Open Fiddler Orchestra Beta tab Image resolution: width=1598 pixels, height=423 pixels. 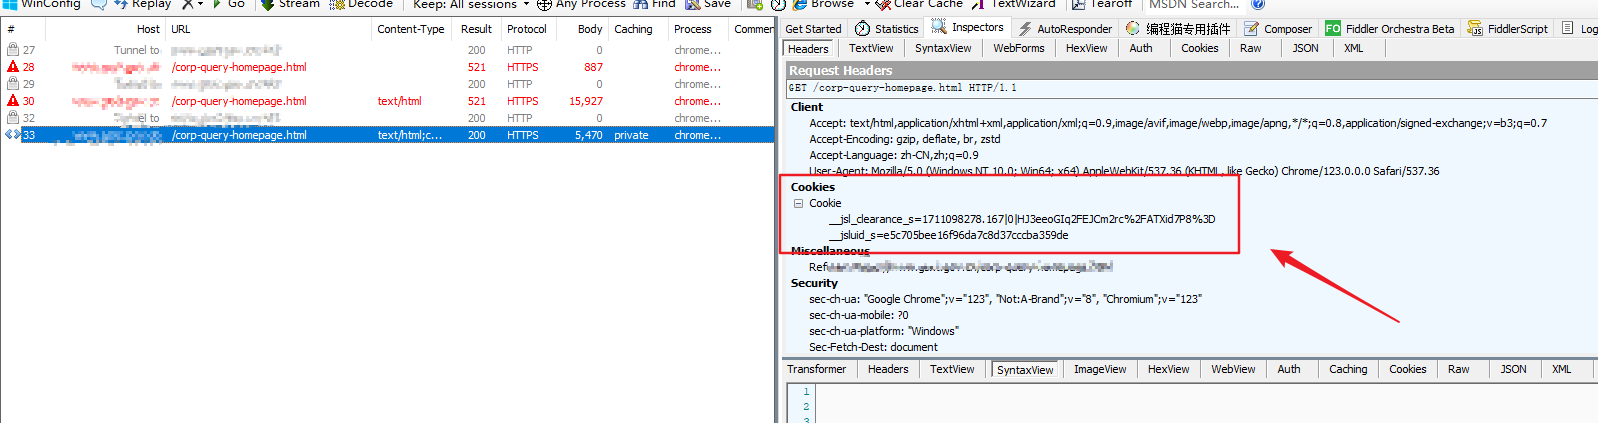click(x=1390, y=29)
